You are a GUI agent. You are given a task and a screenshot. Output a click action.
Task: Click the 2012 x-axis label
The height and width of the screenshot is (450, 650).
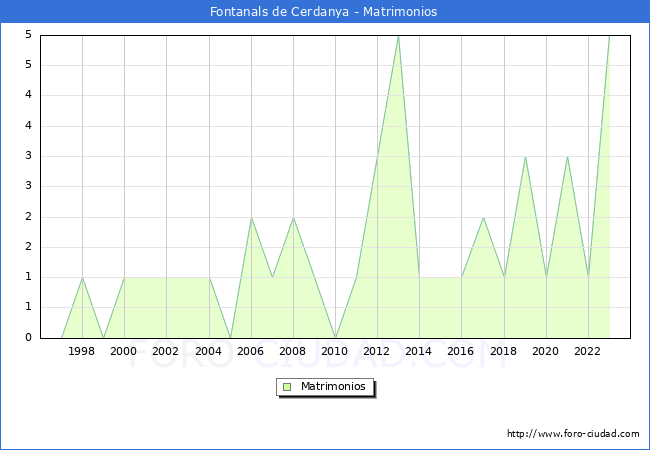[376, 351]
